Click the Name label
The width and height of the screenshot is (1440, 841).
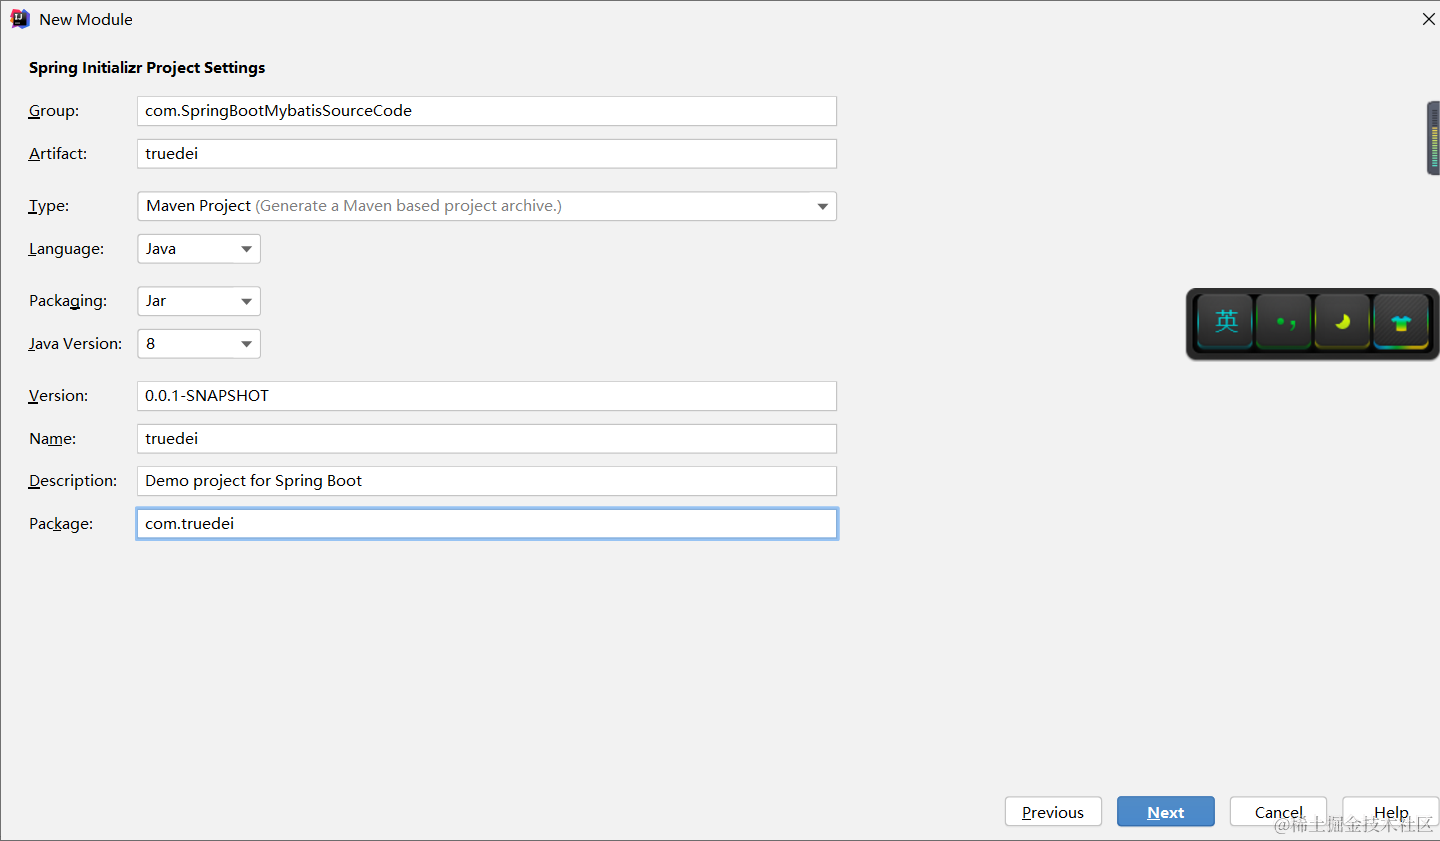pyautogui.click(x=52, y=439)
